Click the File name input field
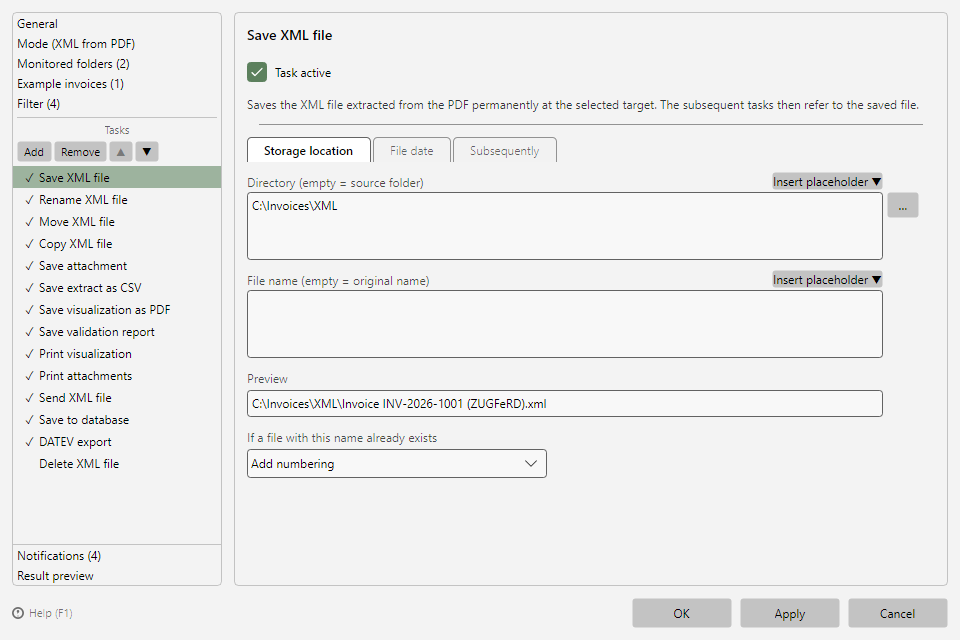The width and height of the screenshot is (960, 640). pyautogui.click(x=564, y=324)
